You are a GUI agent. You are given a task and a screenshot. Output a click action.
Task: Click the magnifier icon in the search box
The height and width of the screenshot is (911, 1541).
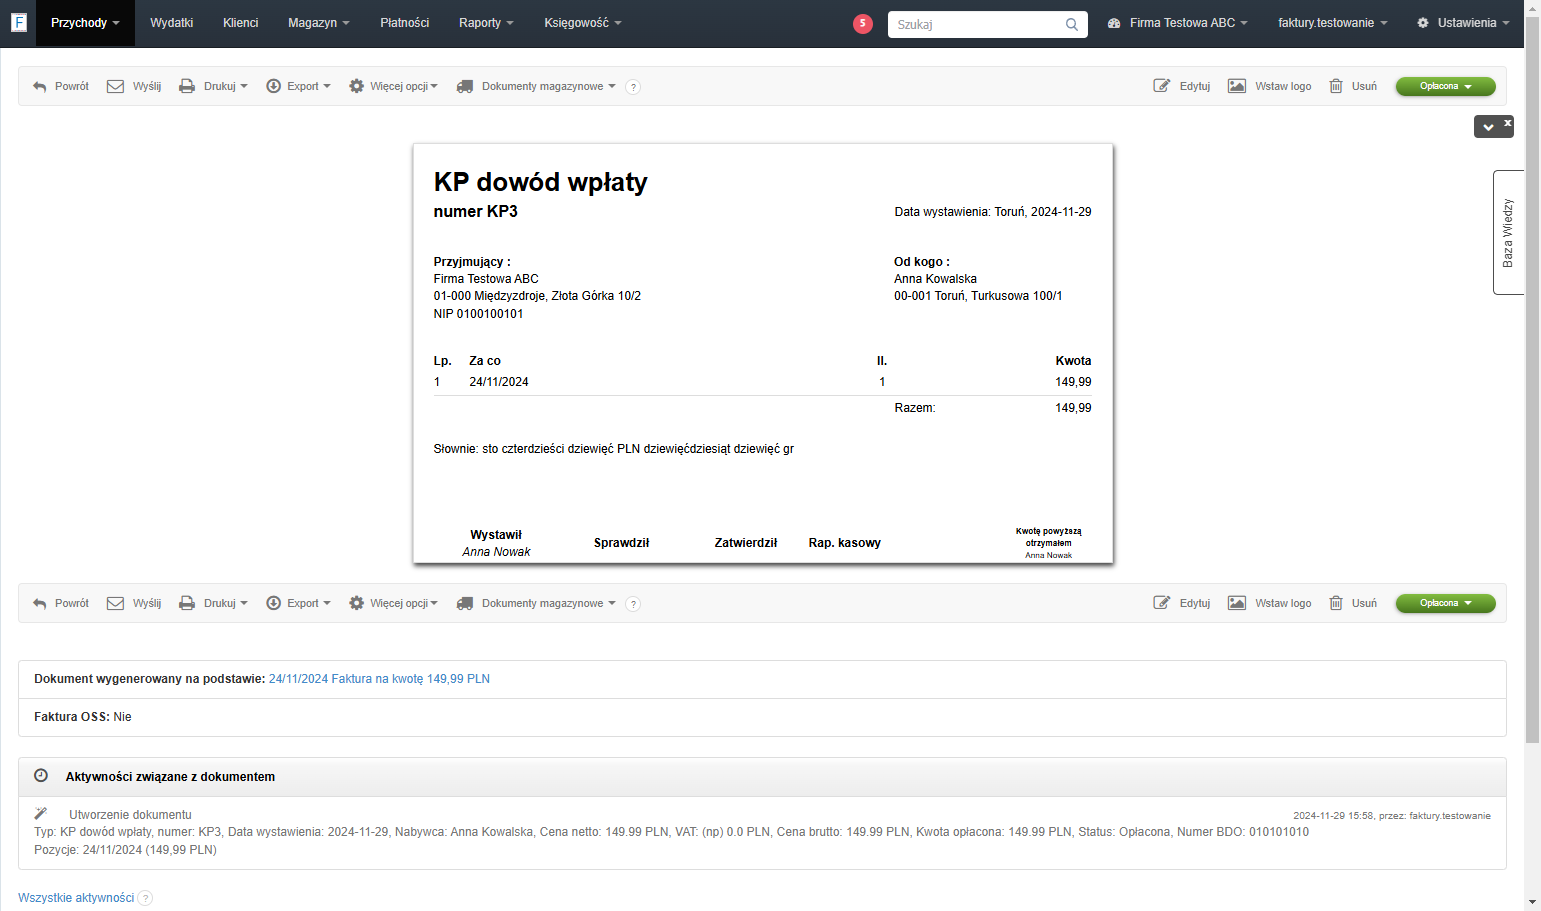point(1072,24)
